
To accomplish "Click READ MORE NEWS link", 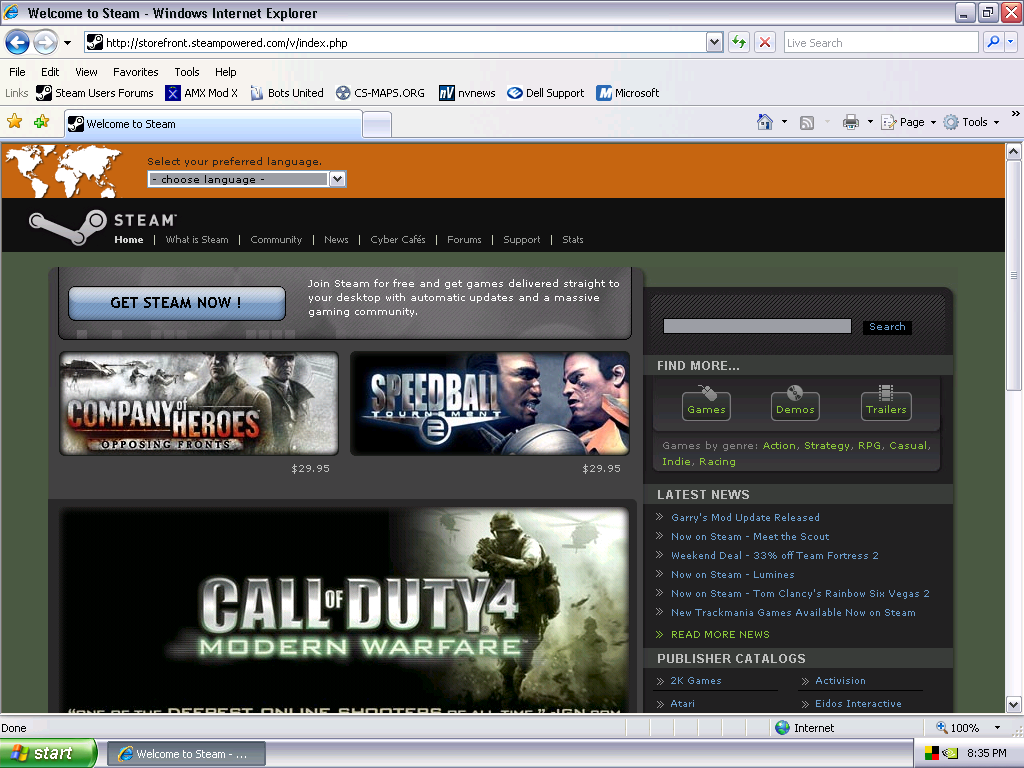I will tap(720, 634).
